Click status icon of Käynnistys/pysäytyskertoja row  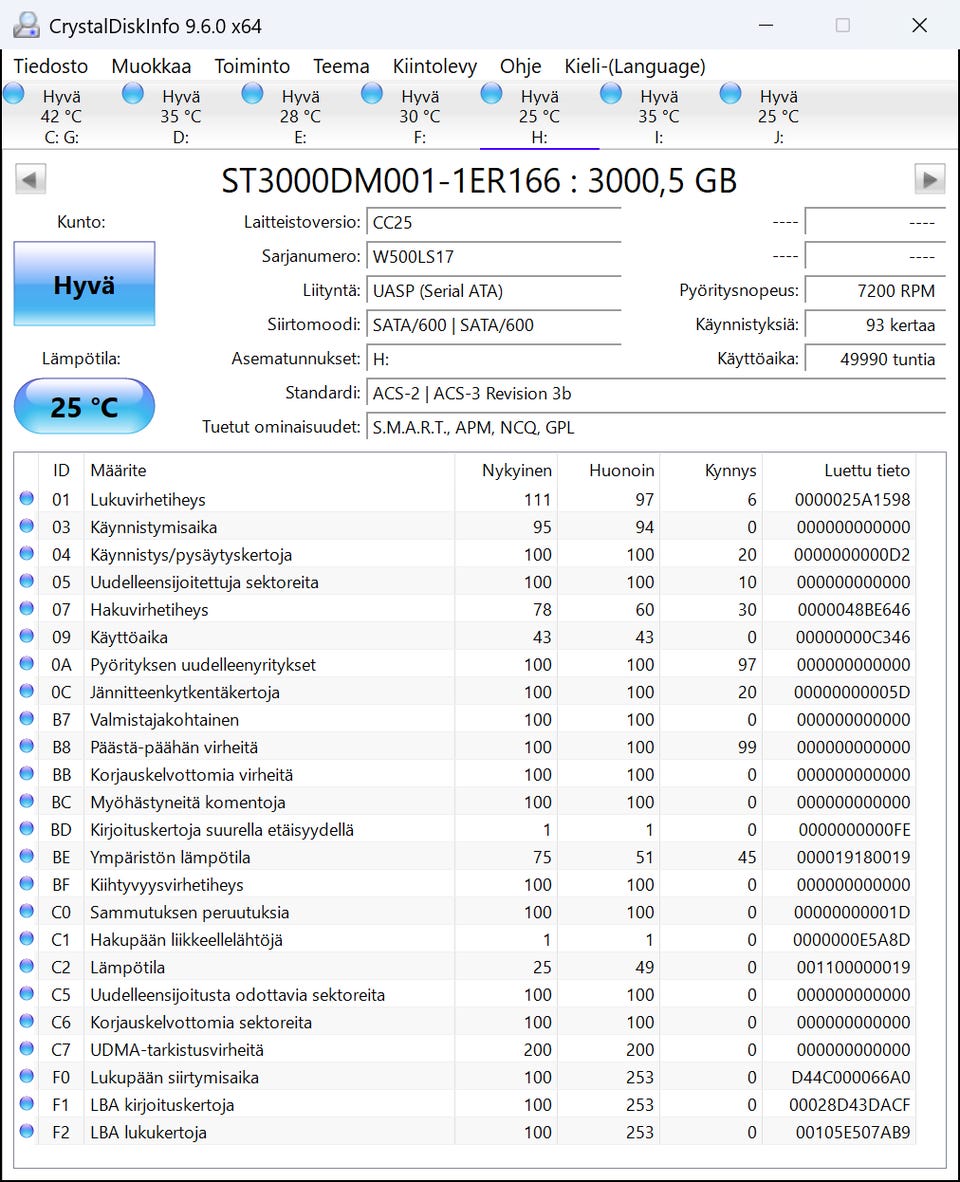pos(27,553)
